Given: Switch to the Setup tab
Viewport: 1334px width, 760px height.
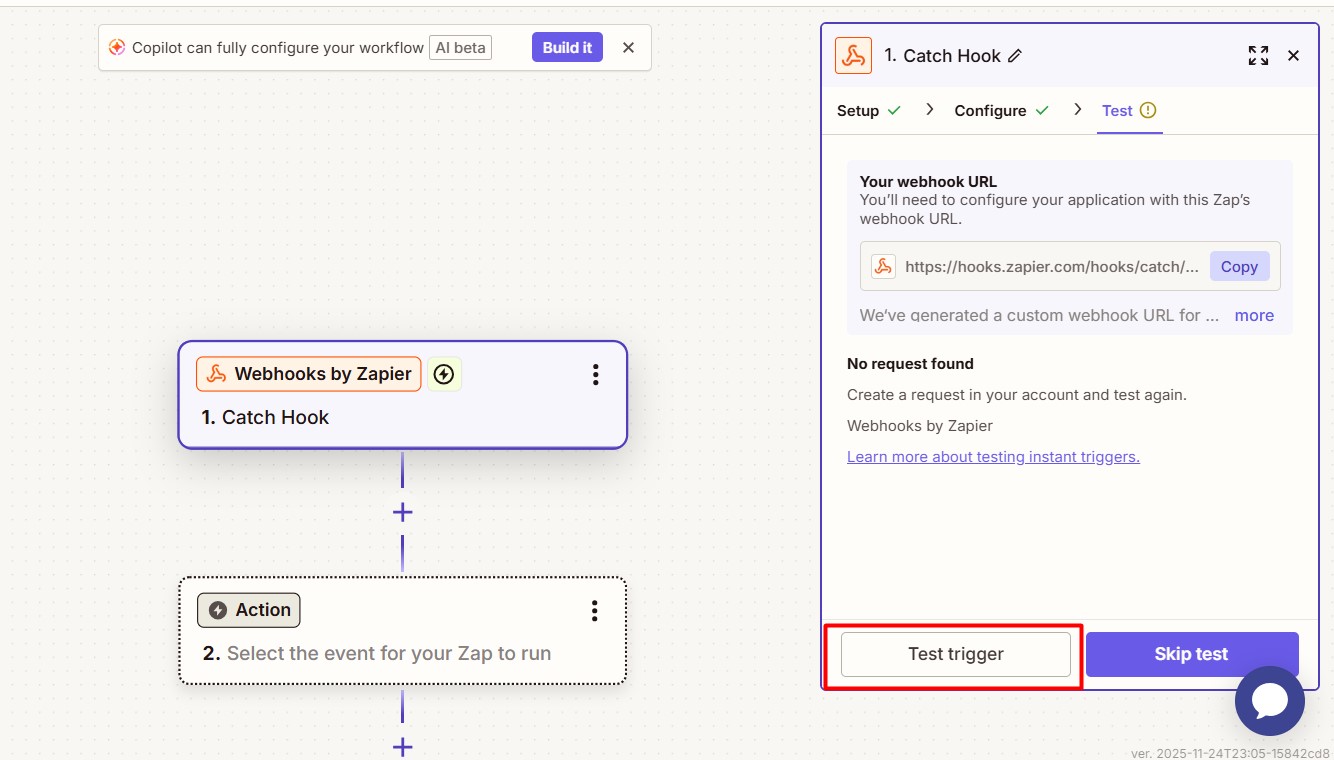Looking at the screenshot, I should (x=858, y=111).
